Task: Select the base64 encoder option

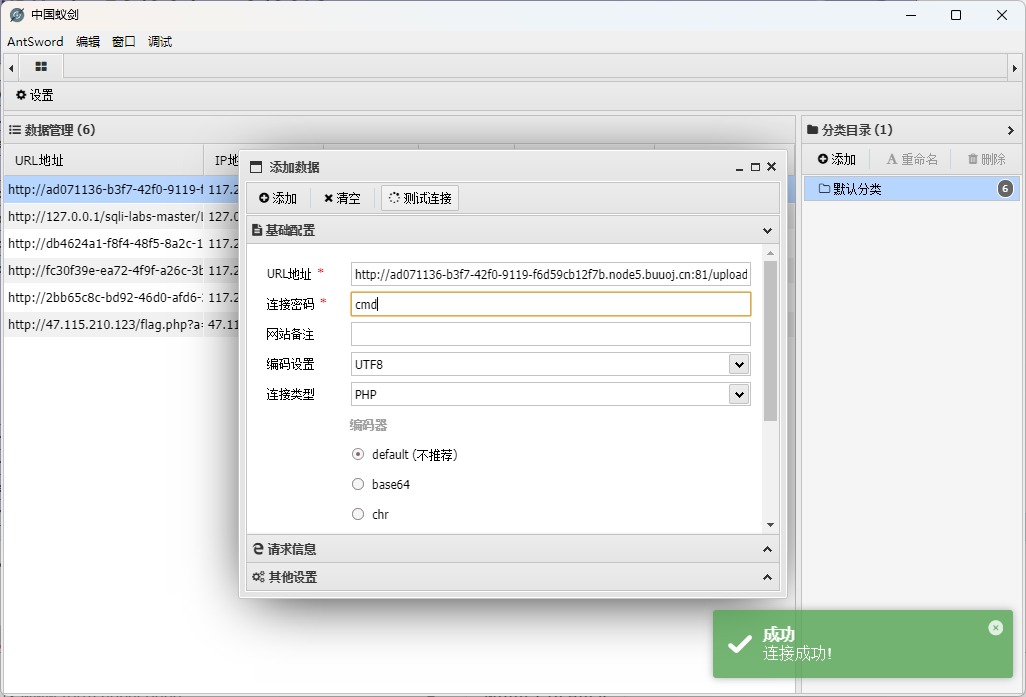Action: 358,484
